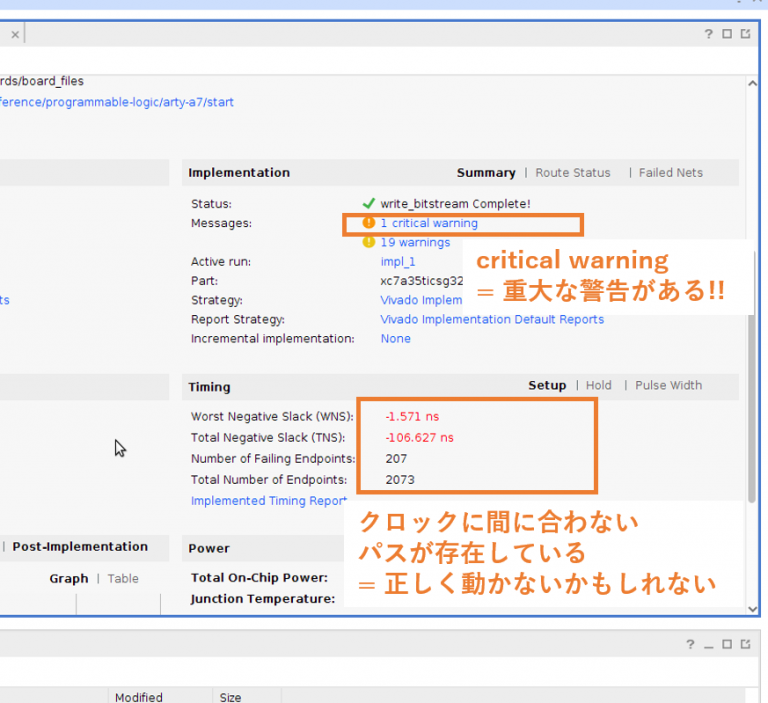Show the Hold timing tab
Image resolution: width=768 pixels, height=703 pixels.
598,386
